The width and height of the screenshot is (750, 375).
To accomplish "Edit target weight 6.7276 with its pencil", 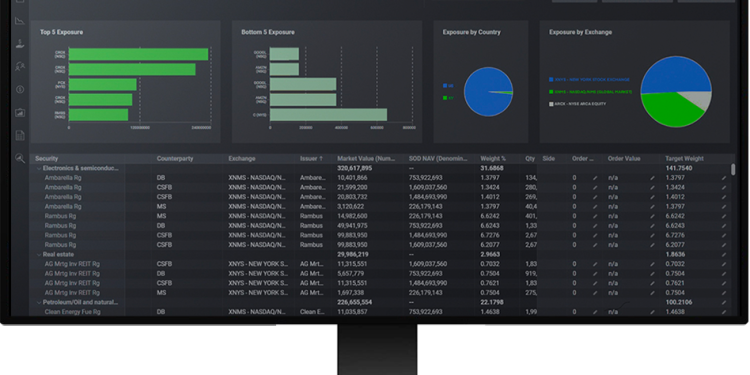I will point(724,235).
